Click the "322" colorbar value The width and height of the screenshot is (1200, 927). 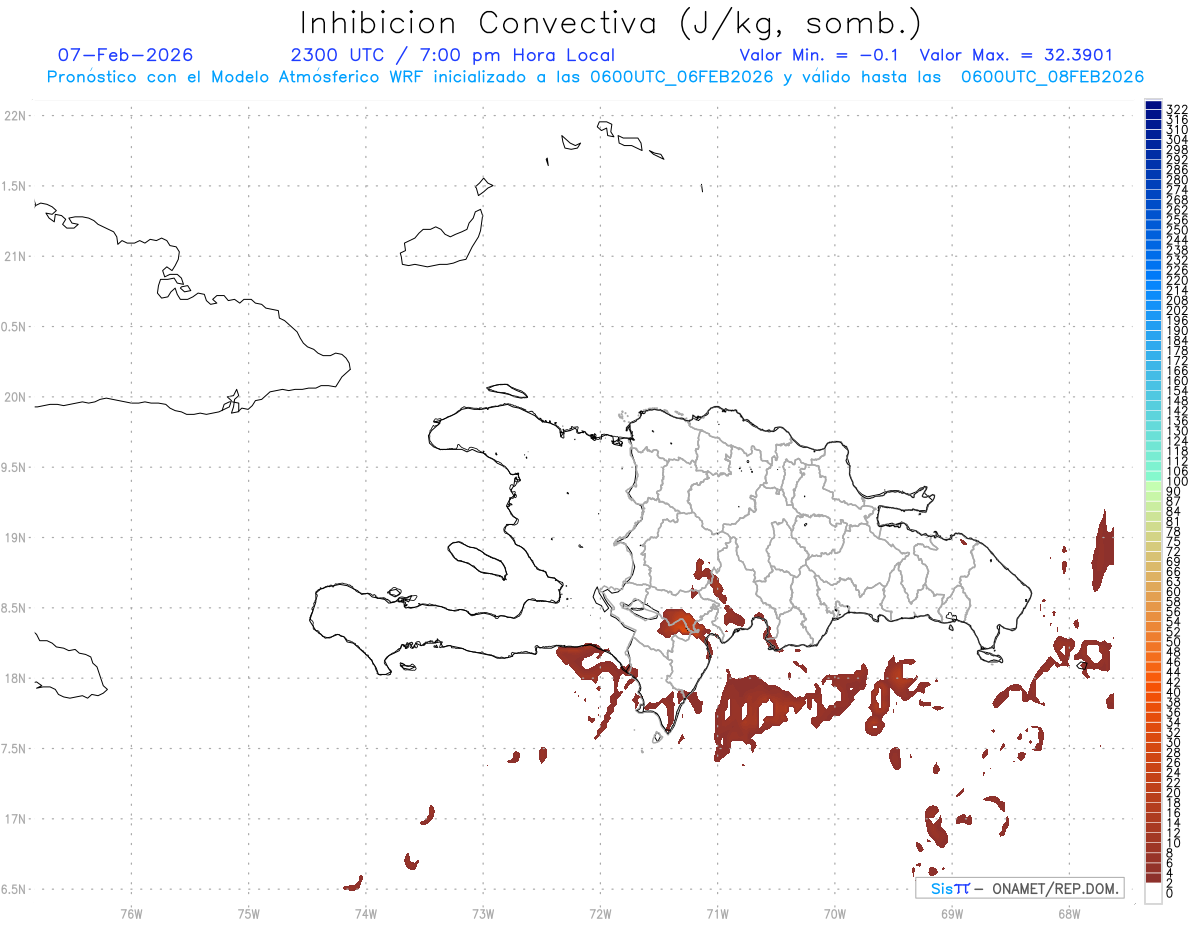[x=1176, y=108]
